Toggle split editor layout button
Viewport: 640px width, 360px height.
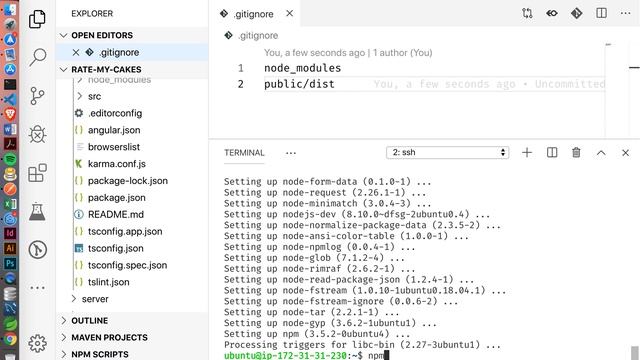(x=601, y=13)
